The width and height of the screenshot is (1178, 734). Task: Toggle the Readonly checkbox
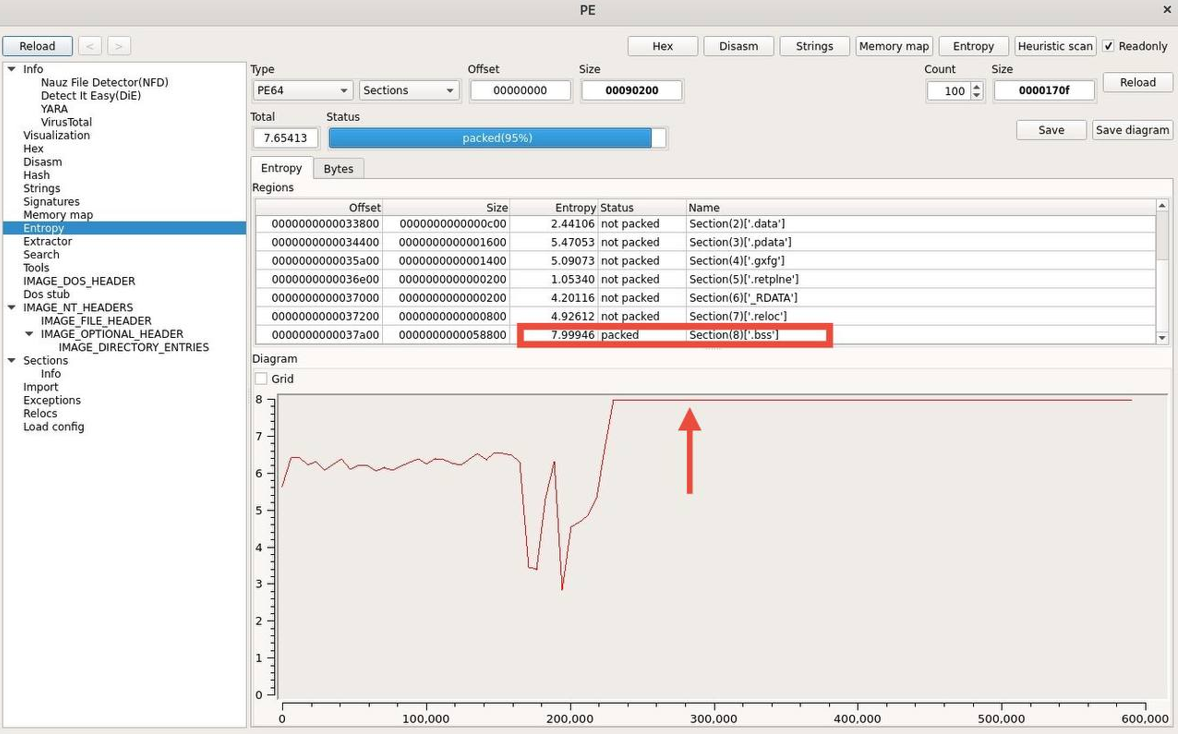[x=1108, y=46]
